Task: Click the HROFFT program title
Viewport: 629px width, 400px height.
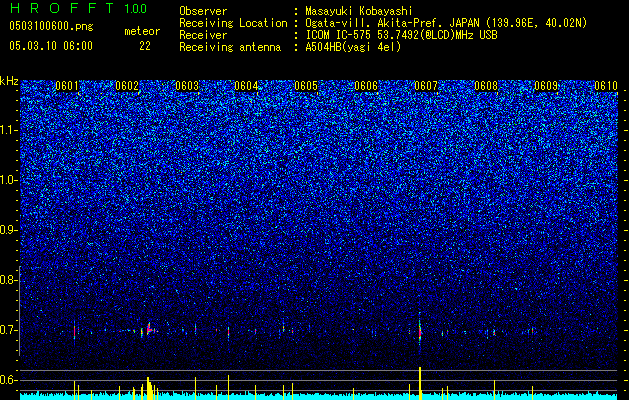Action: point(63,8)
